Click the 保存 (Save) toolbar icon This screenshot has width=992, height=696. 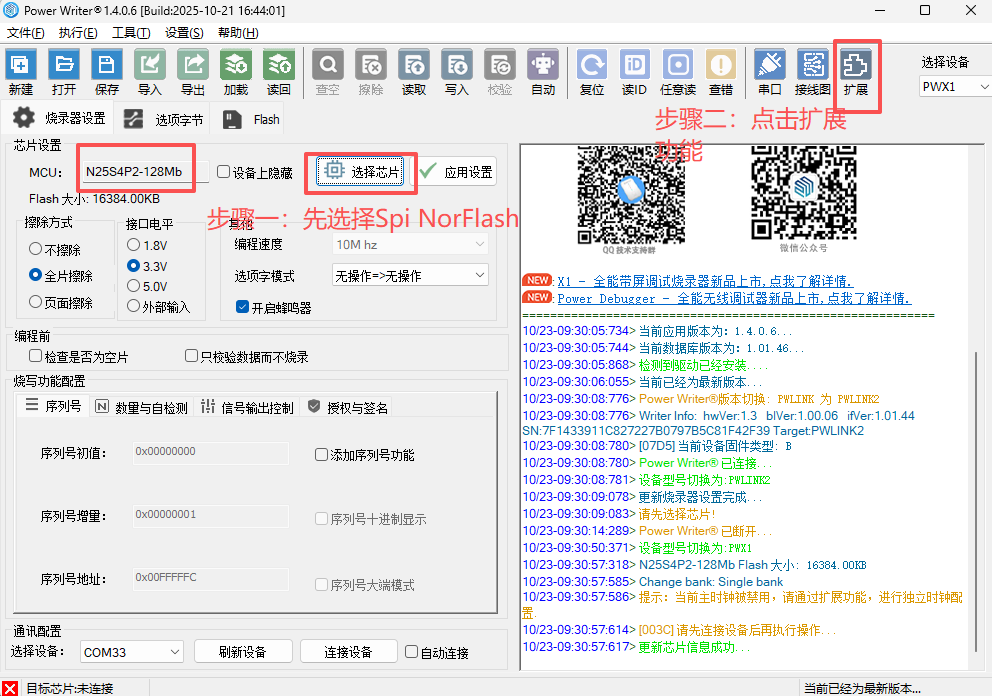(x=107, y=73)
